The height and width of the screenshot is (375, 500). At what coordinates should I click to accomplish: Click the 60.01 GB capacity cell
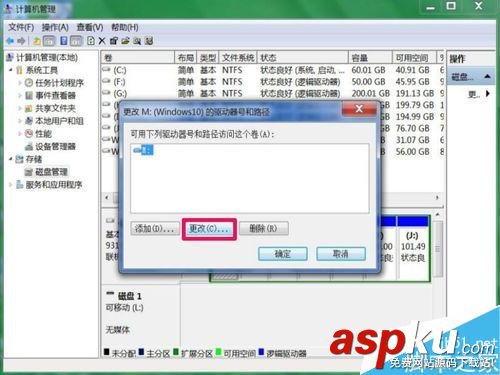click(368, 70)
